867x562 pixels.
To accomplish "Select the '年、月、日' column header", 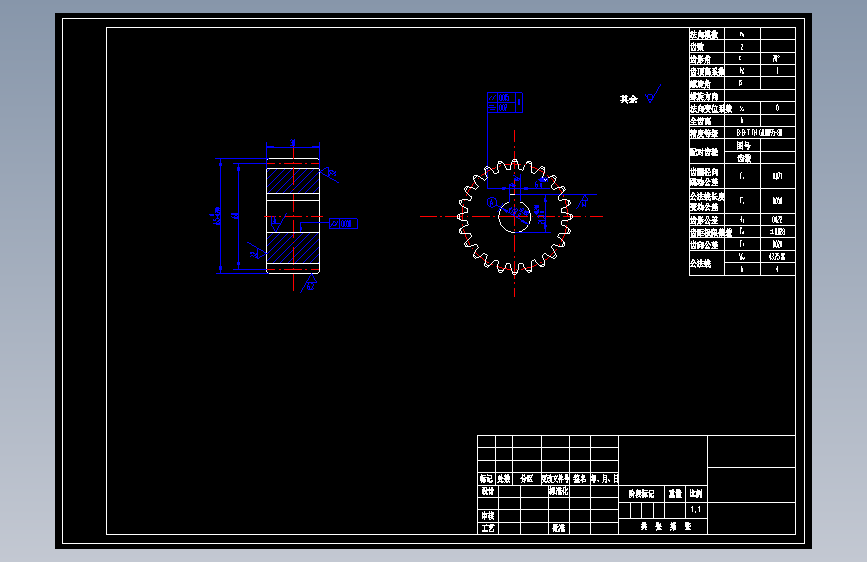I will click(604, 478).
